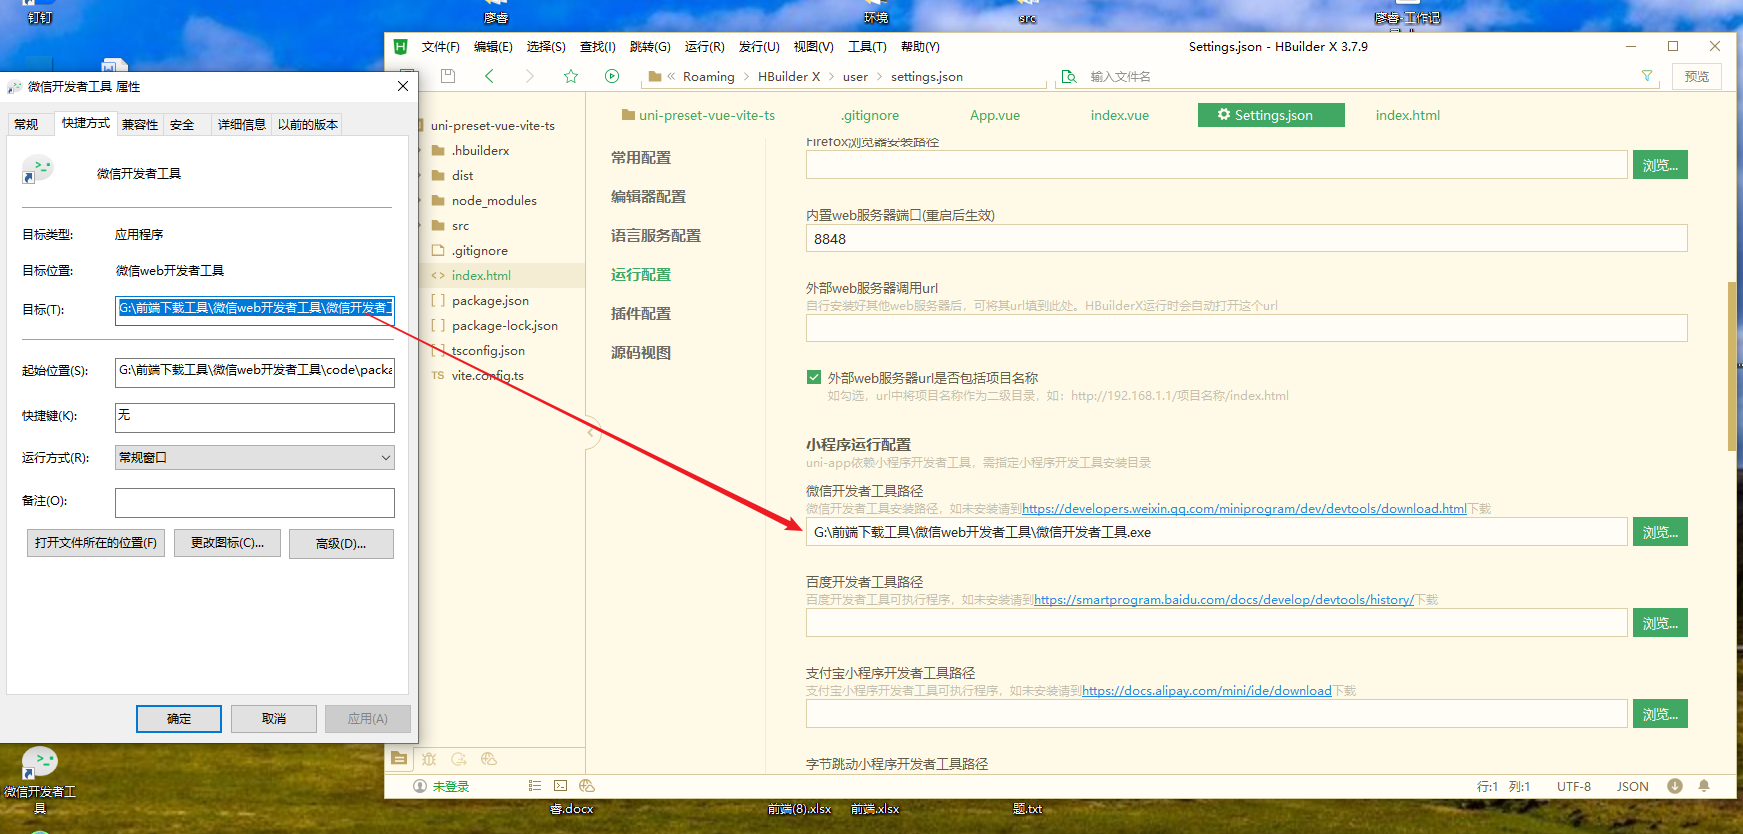Click the save file toolbar icon

(x=448, y=76)
